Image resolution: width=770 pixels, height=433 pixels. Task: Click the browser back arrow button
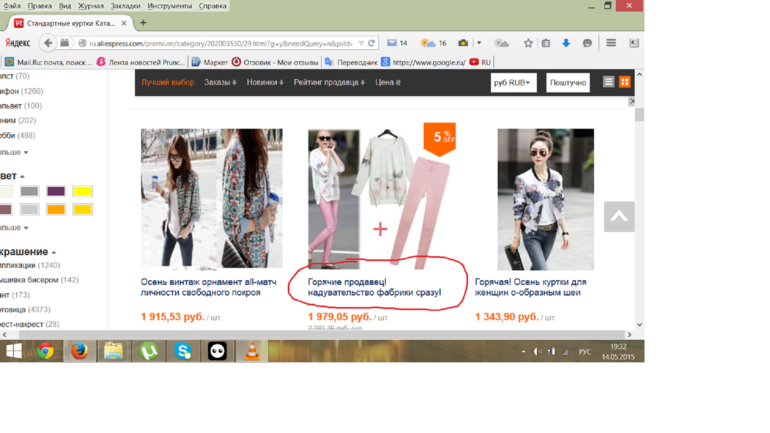[x=47, y=43]
